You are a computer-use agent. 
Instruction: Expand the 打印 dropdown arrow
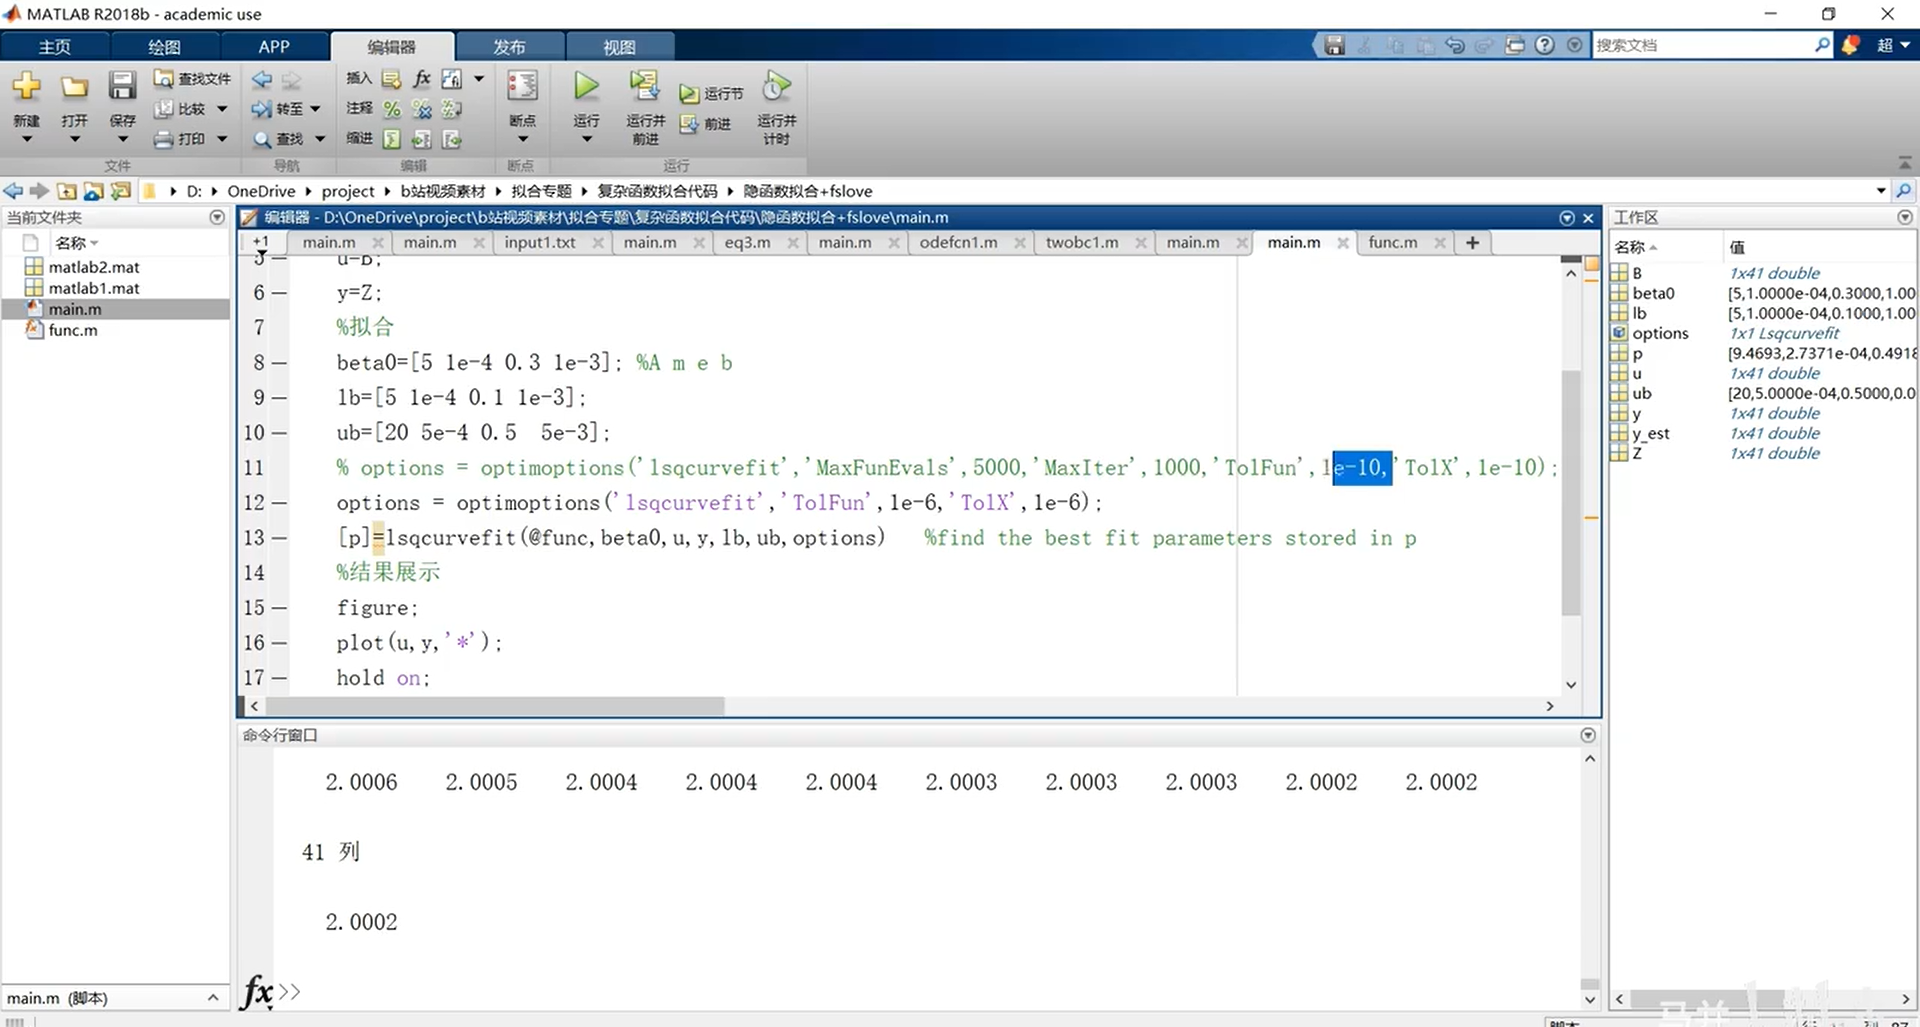(x=222, y=138)
